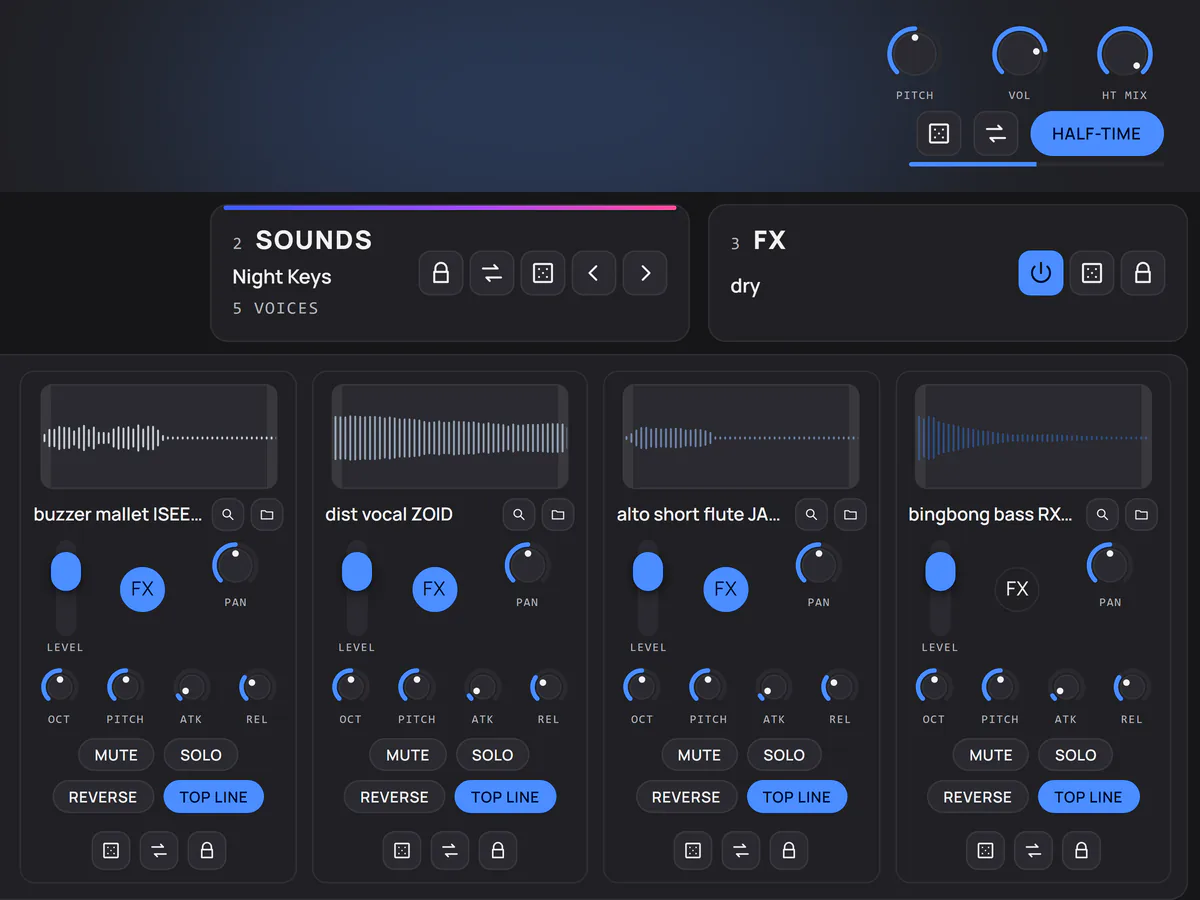Randomize the alto short flute voice with dice
This screenshot has width=1200, height=900.
click(x=693, y=850)
